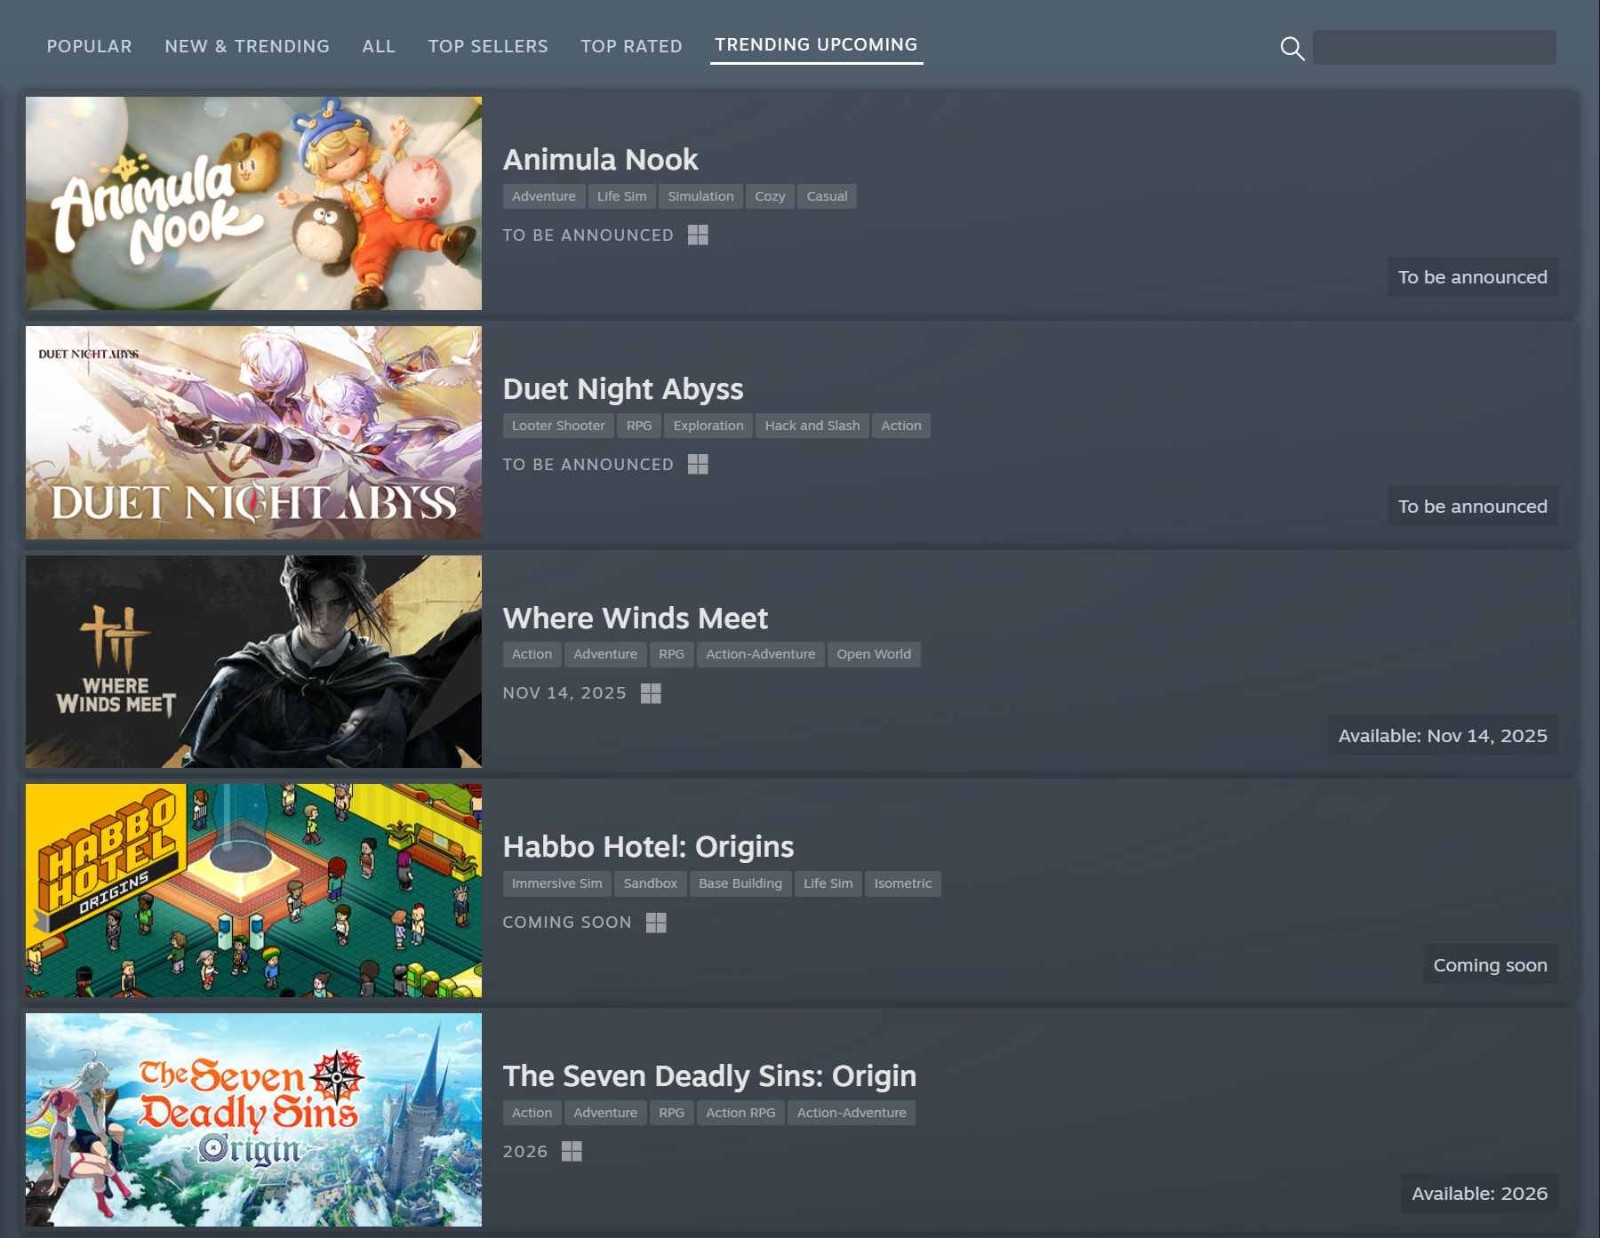Click the Where Winds Meet capsule image
Viewport: 1600px width, 1238px height.
(x=253, y=662)
